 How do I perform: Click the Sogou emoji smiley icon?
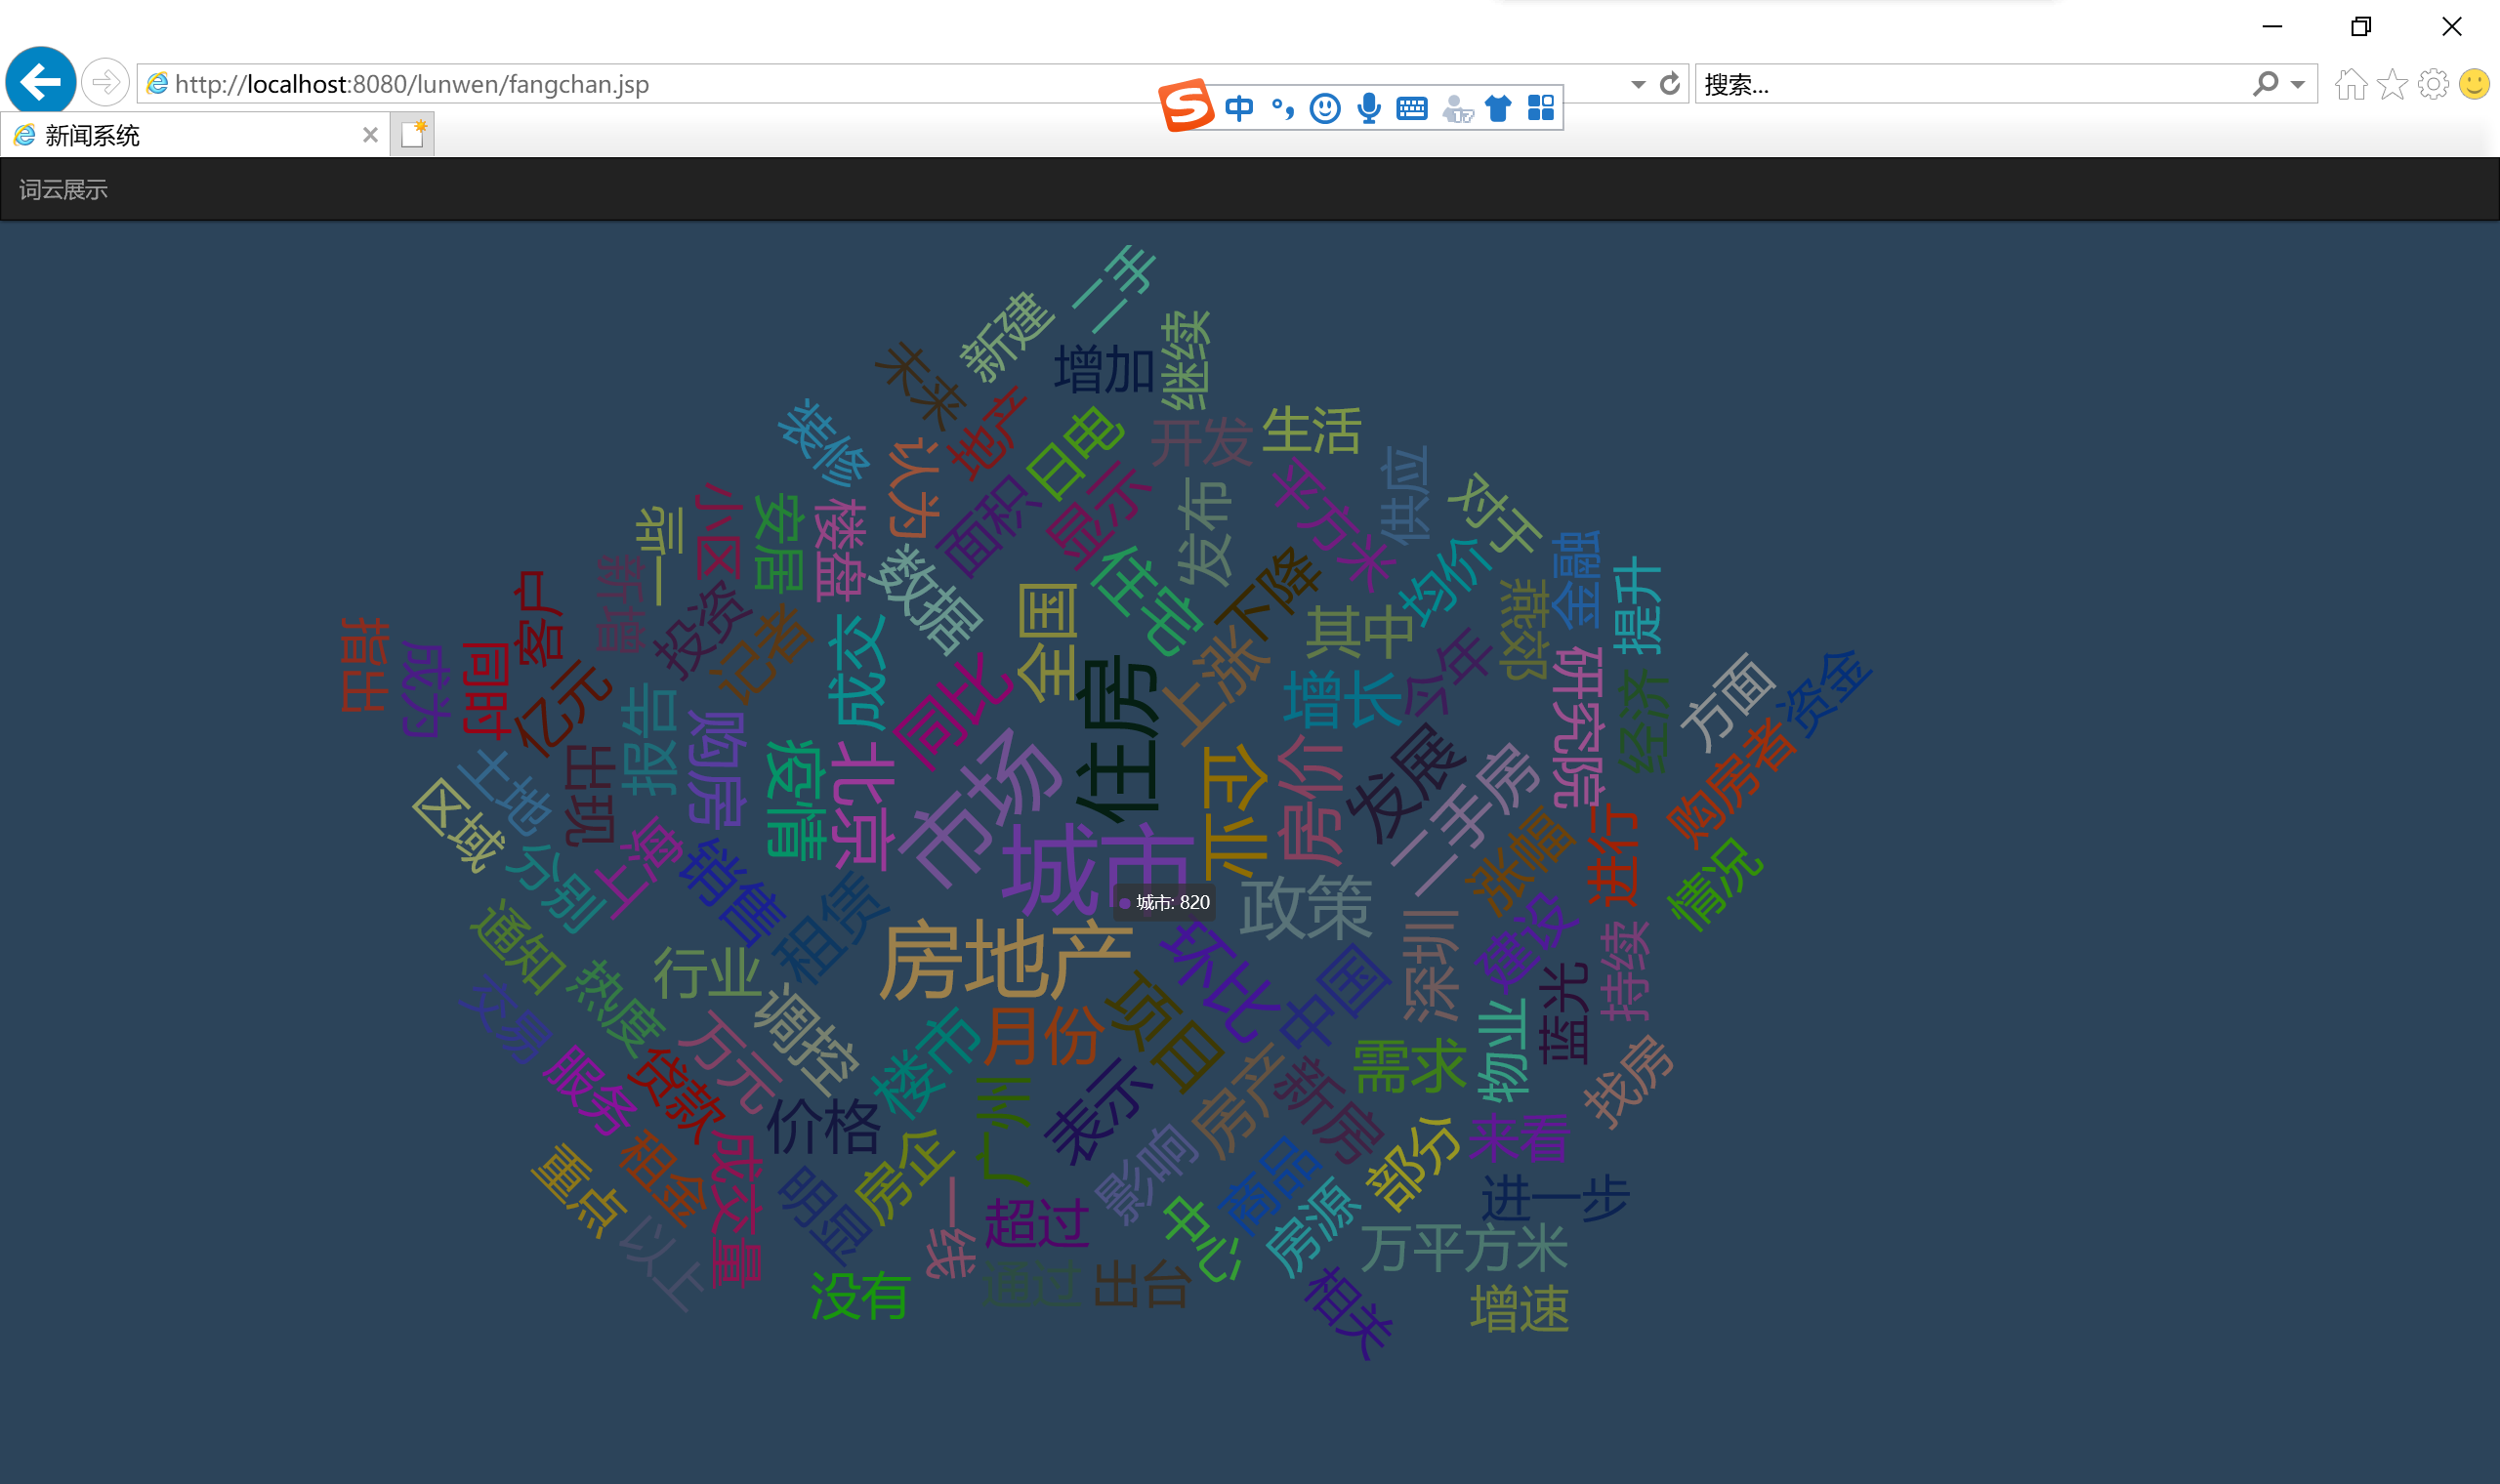[1325, 108]
